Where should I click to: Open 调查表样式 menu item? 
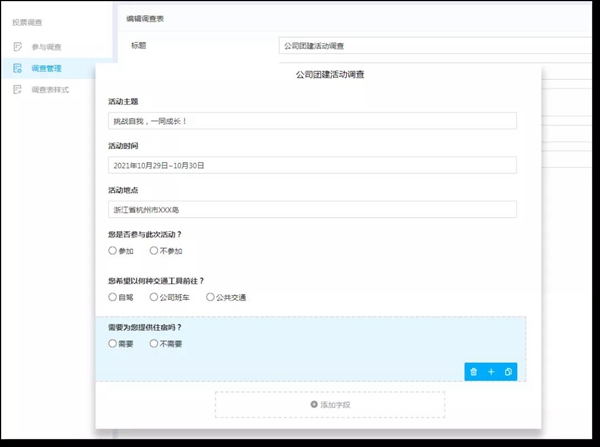[x=50, y=90]
